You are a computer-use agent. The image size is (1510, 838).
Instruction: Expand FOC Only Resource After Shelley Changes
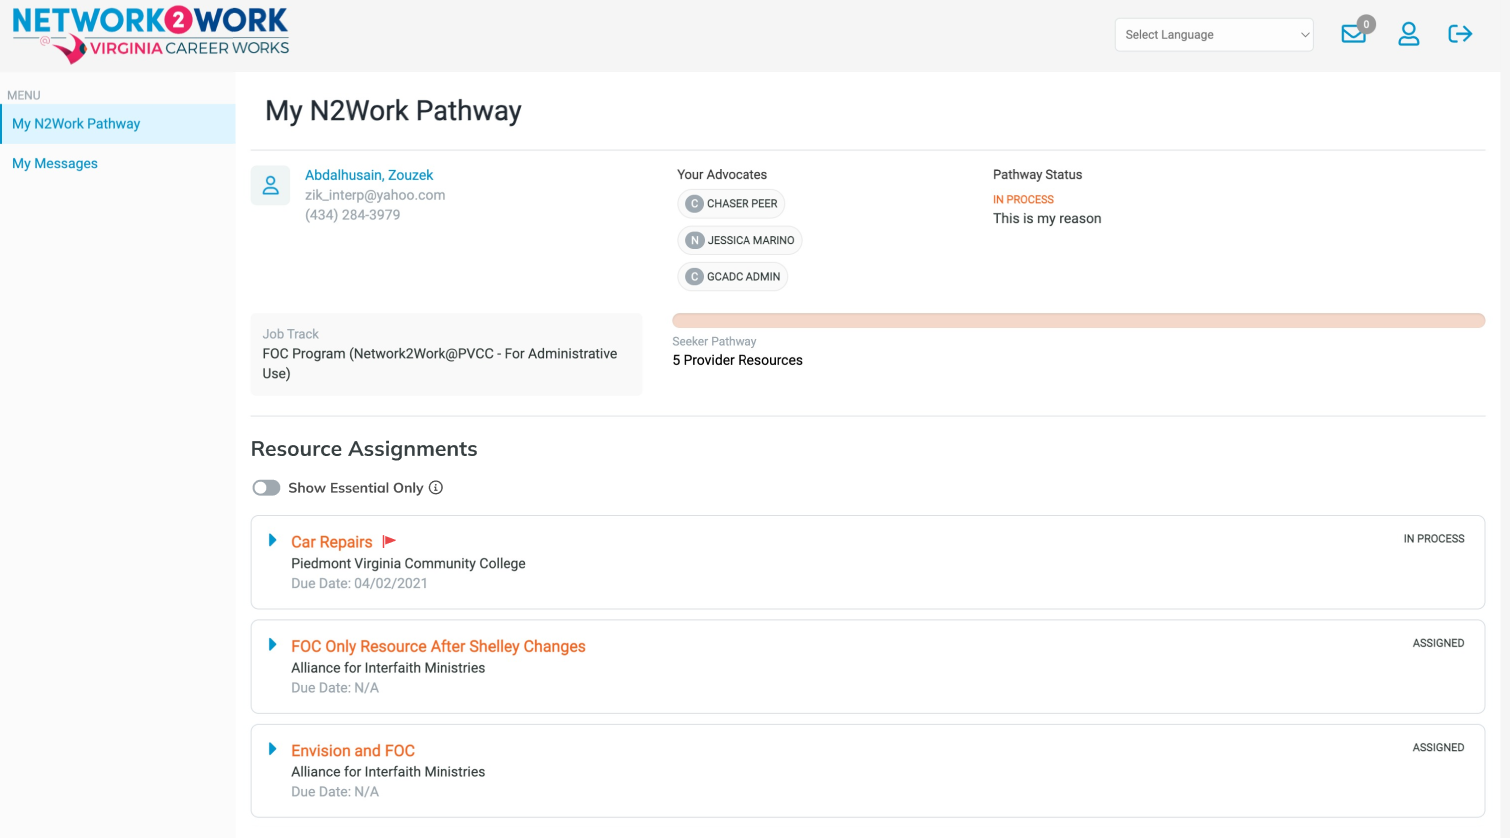272,645
